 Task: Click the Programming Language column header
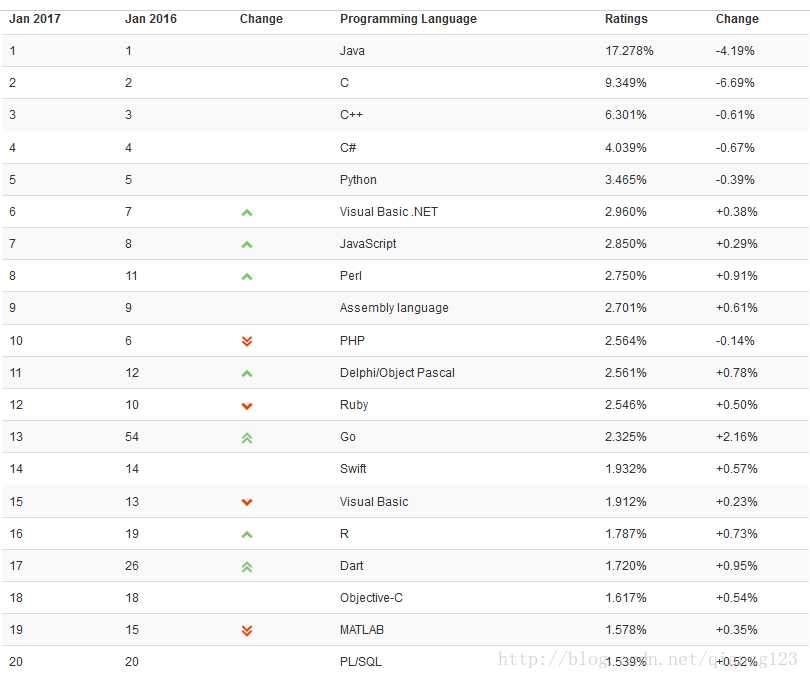click(x=408, y=19)
